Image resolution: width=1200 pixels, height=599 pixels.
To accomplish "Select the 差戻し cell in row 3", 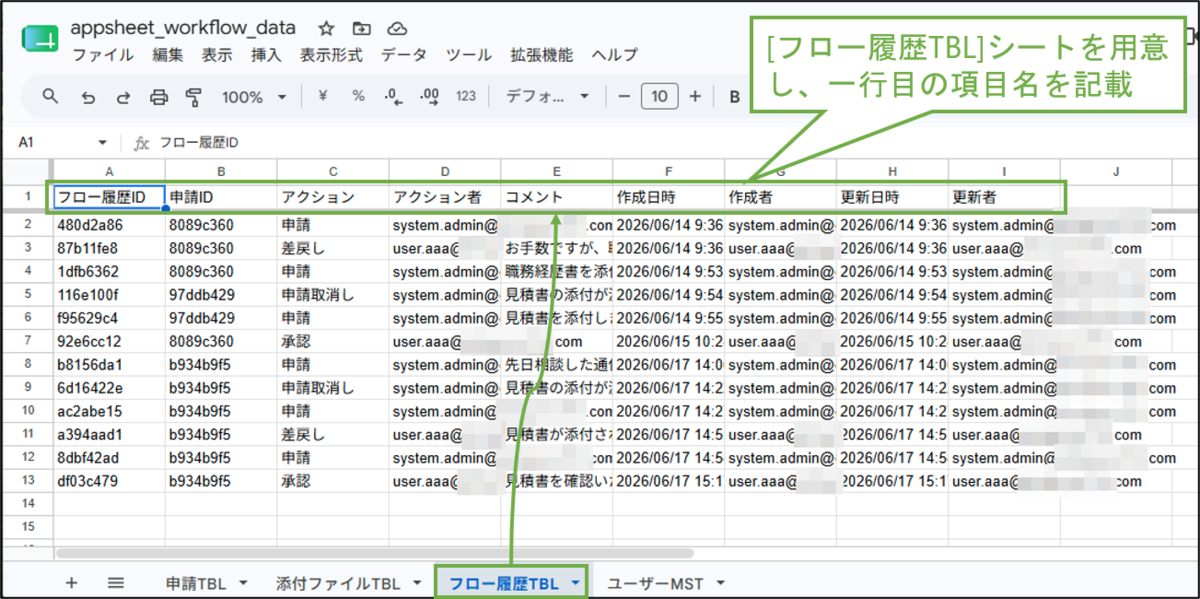I will pyautogui.click(x=333, y=248).
